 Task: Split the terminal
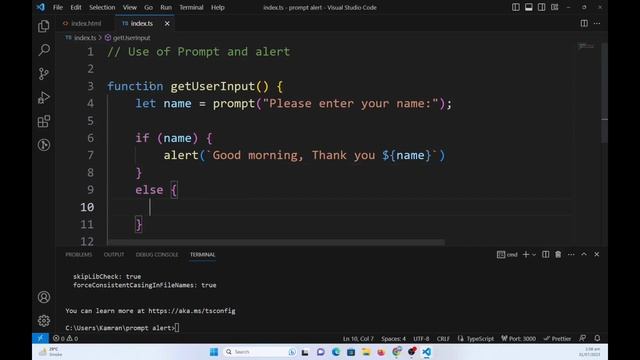click(545, 254)
